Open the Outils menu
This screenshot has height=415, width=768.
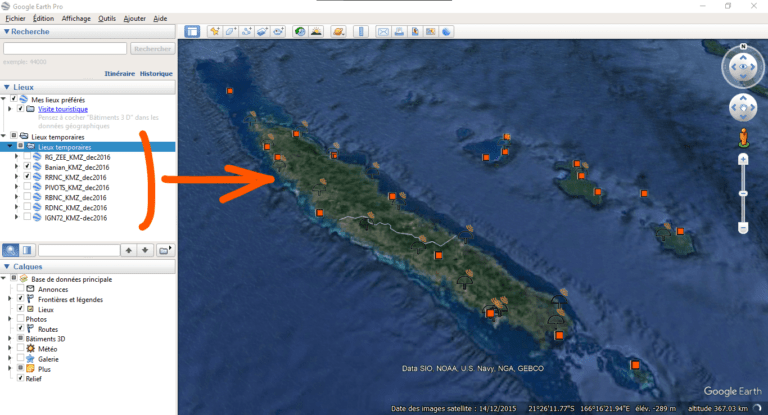point(107,19)
